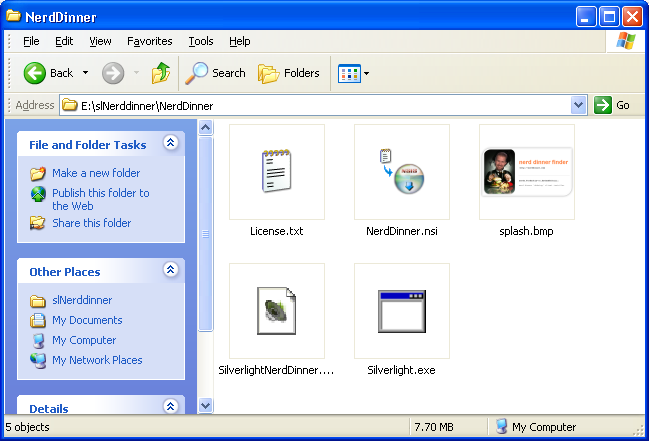Screen dimensions: 649x441
Task: Collapse the Other Places panel
Action: [x=171, y=270]
